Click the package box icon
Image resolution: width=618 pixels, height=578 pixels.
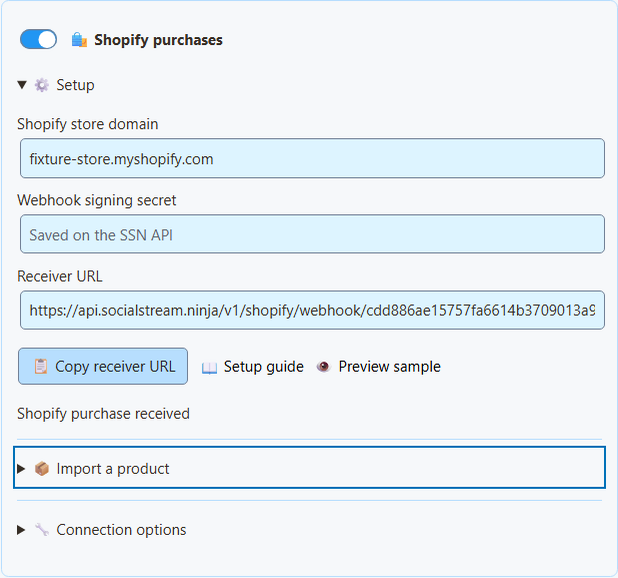(42, 468)
